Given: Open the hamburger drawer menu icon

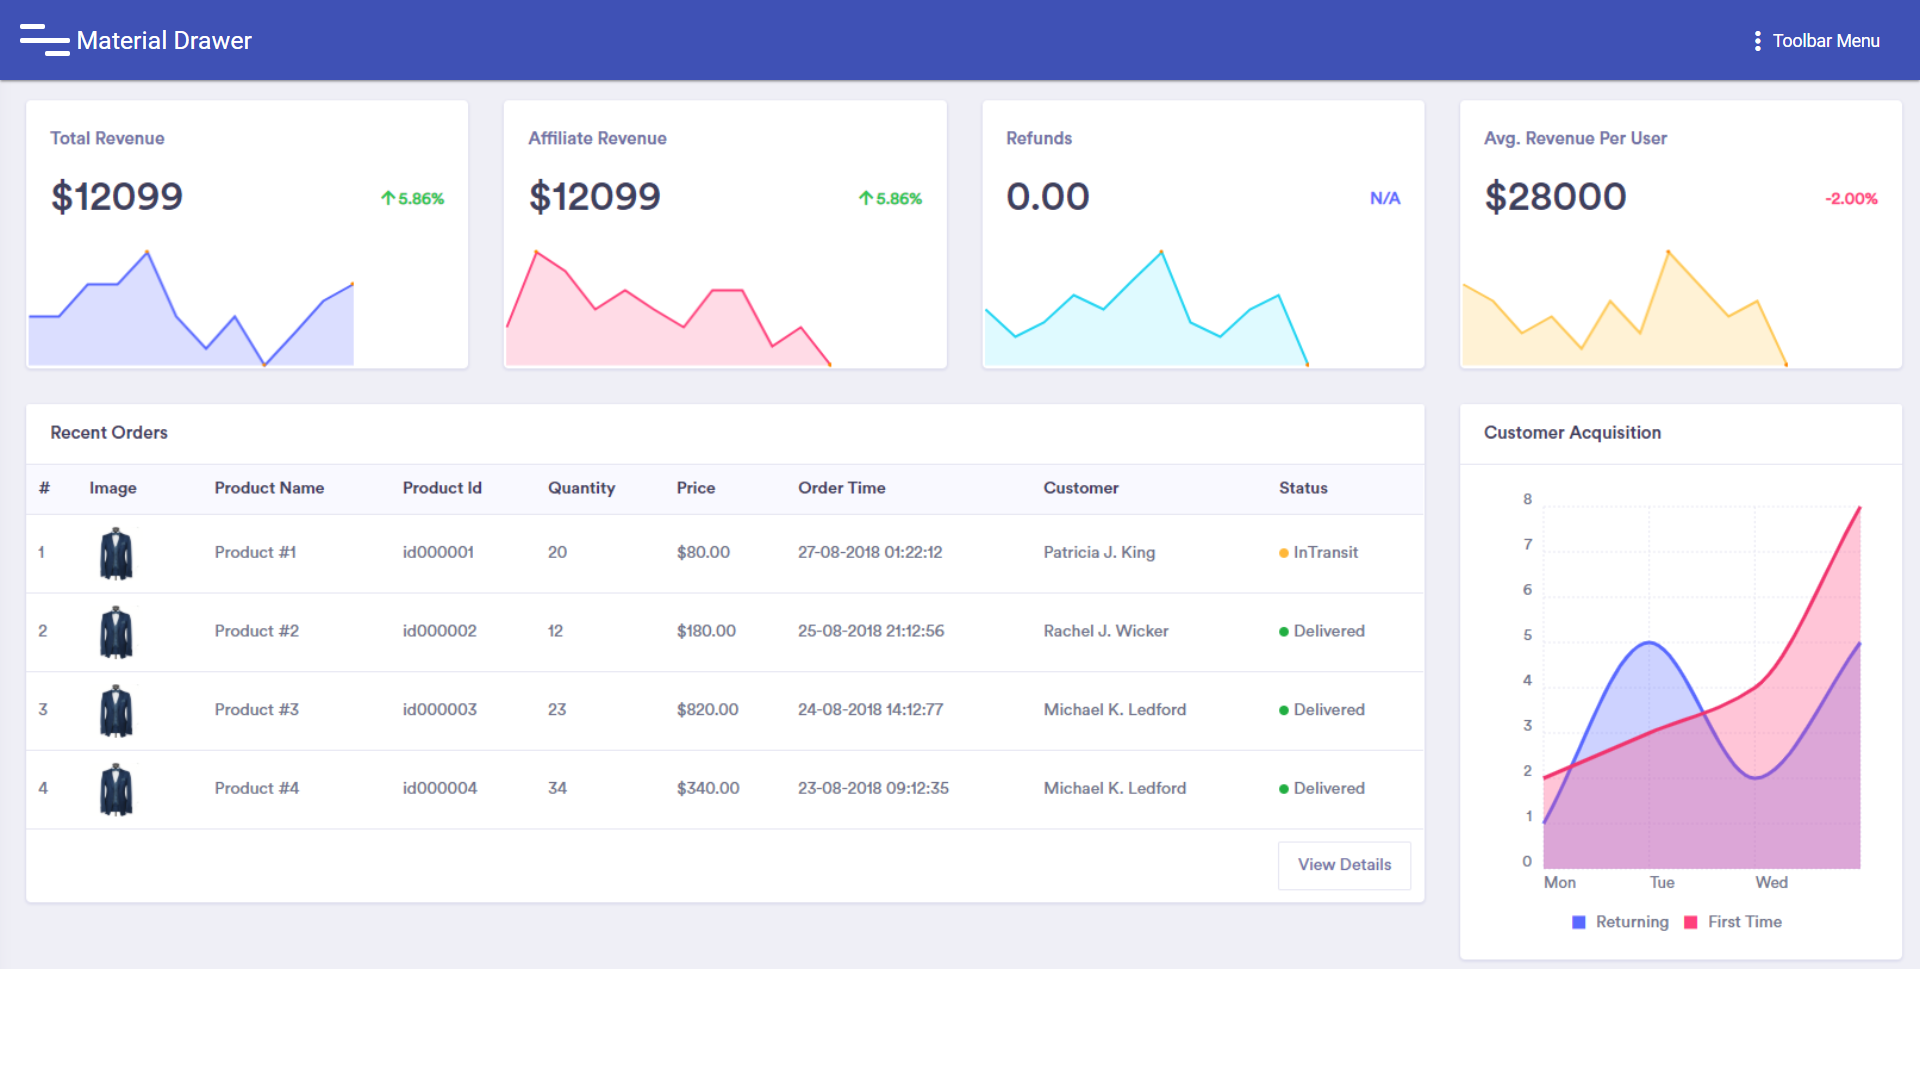Looking at the screenshot, I should 44,40.
